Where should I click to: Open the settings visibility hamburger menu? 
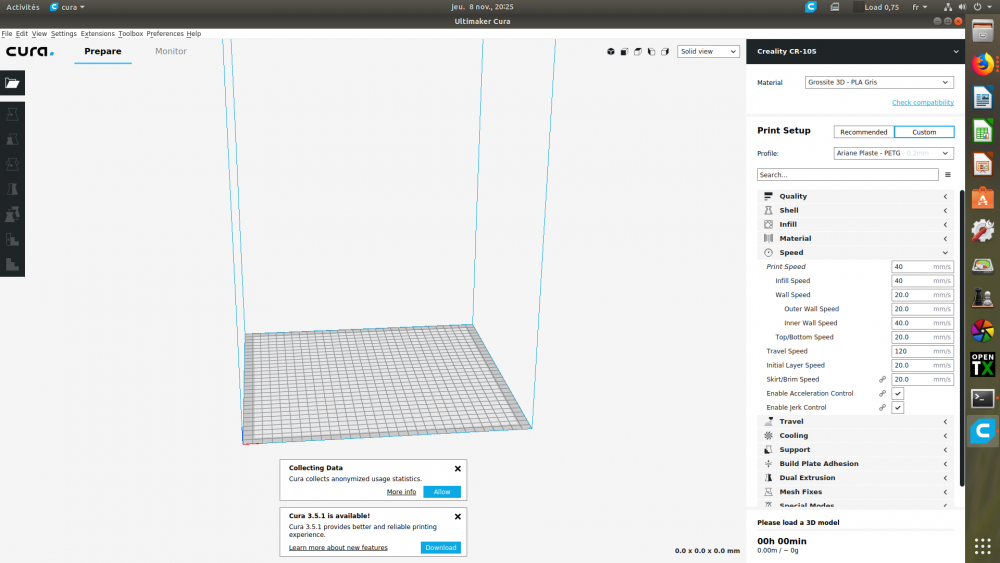pos(948,175)
